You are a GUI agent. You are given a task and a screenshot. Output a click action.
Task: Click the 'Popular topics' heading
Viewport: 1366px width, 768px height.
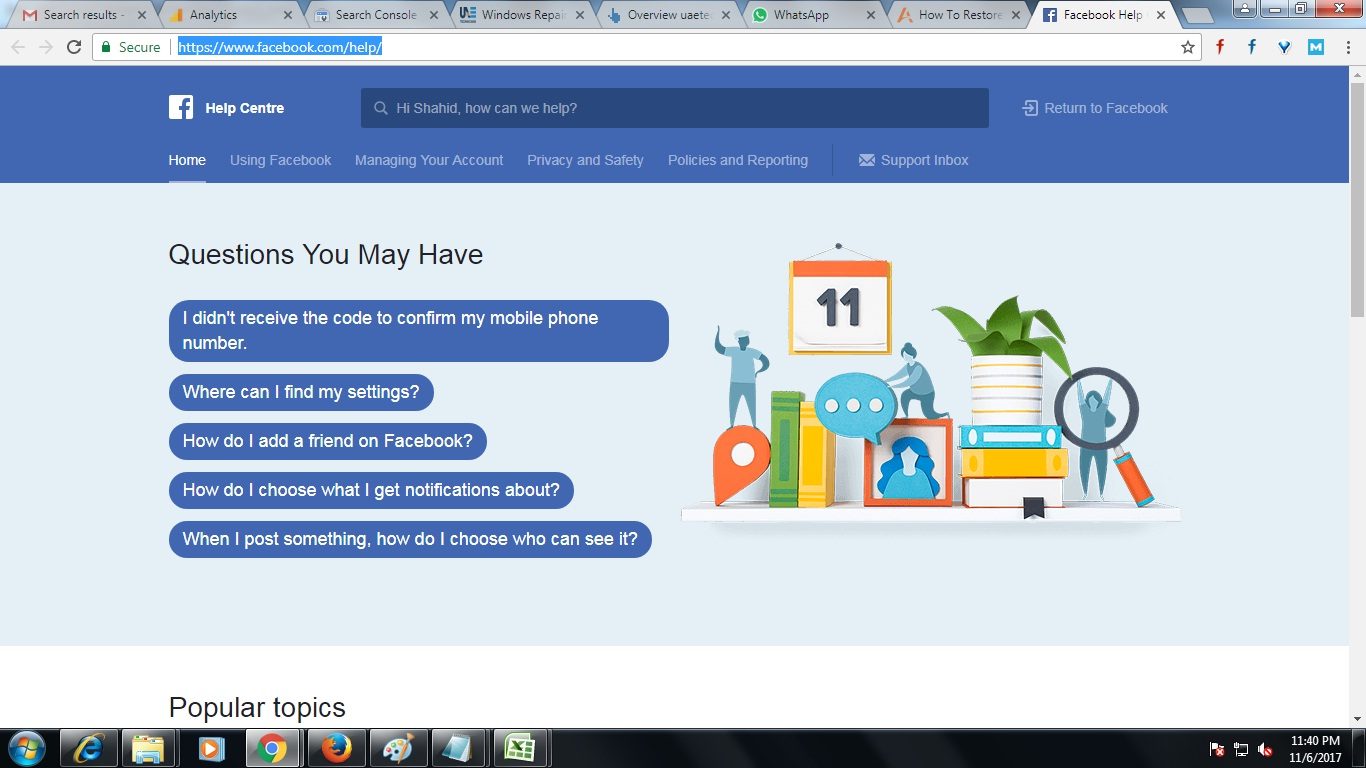(257, 708)
